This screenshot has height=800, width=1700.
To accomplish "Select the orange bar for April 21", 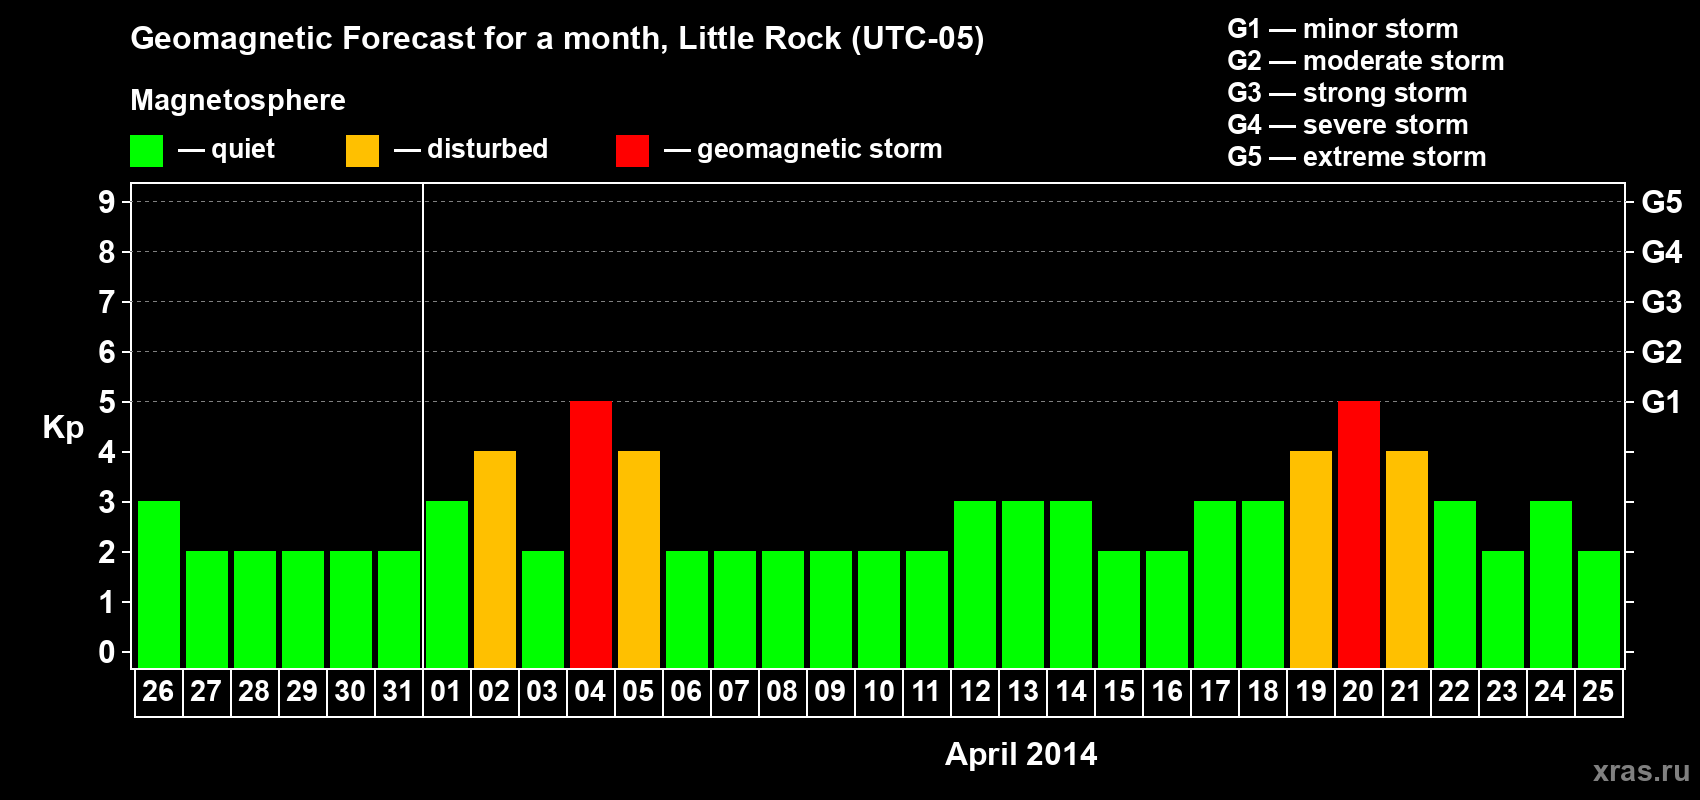I will coord(1407,559).
